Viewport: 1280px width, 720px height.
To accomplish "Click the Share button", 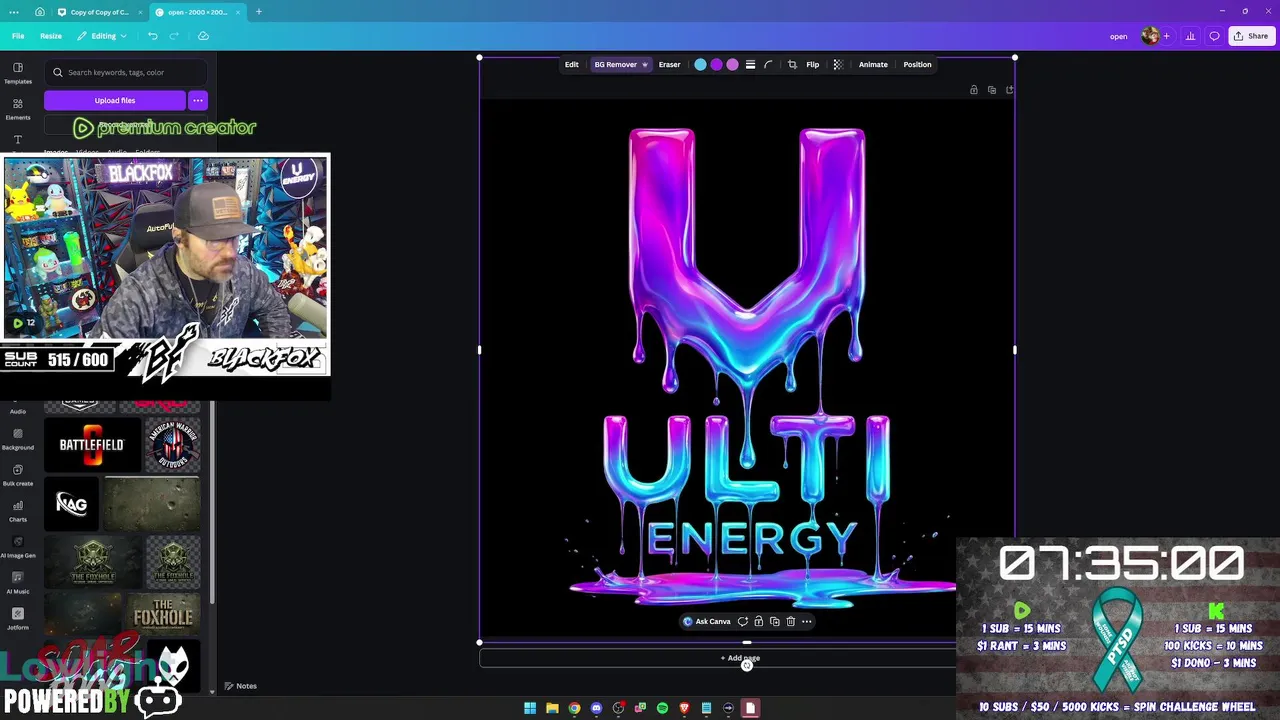I will (1251, 36).
